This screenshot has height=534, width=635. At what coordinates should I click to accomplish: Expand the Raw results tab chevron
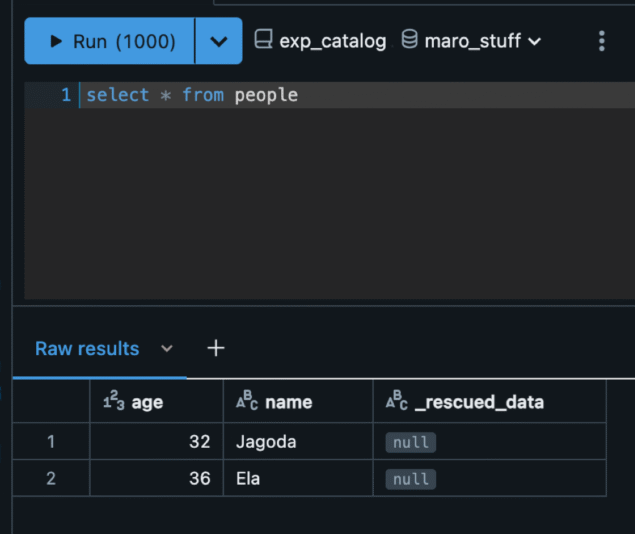click(167, 348)
